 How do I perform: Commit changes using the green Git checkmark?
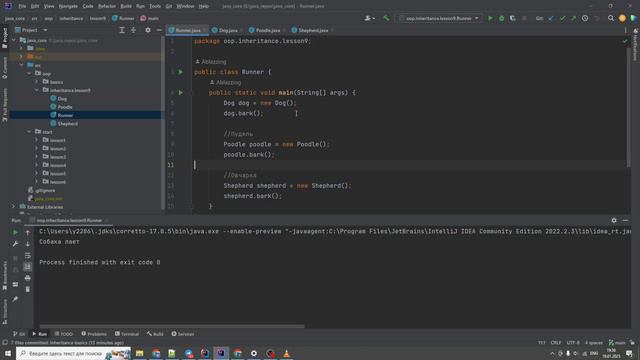point(562,18)
